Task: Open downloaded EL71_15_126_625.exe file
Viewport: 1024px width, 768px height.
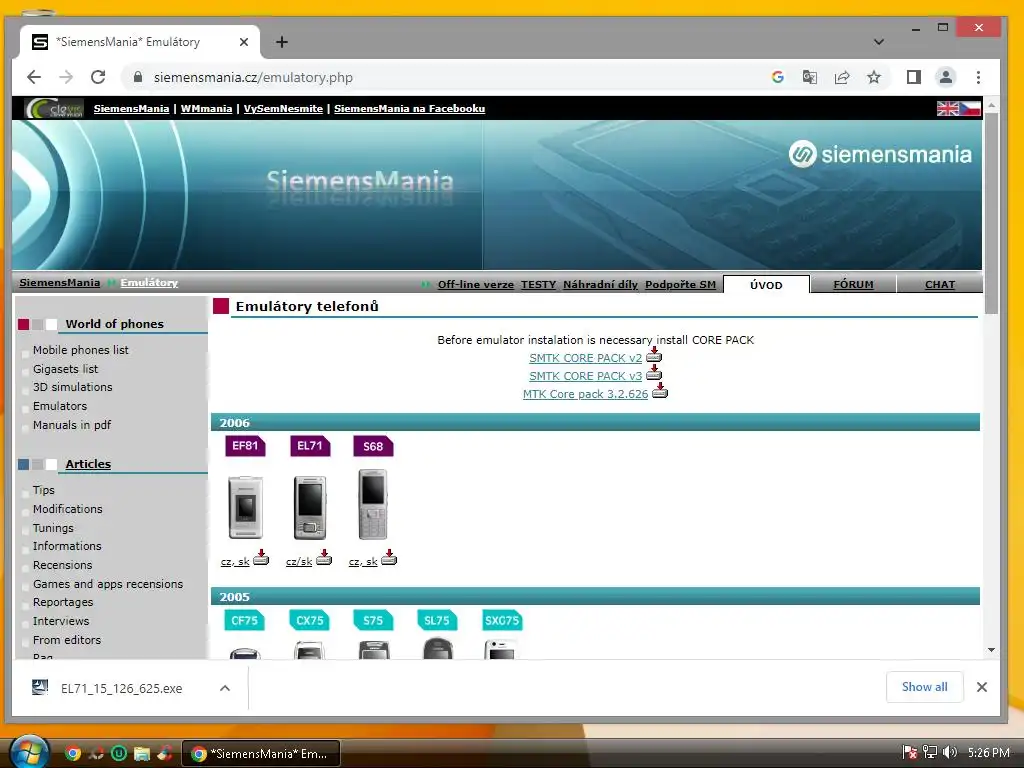Action: tap(121, 688)
